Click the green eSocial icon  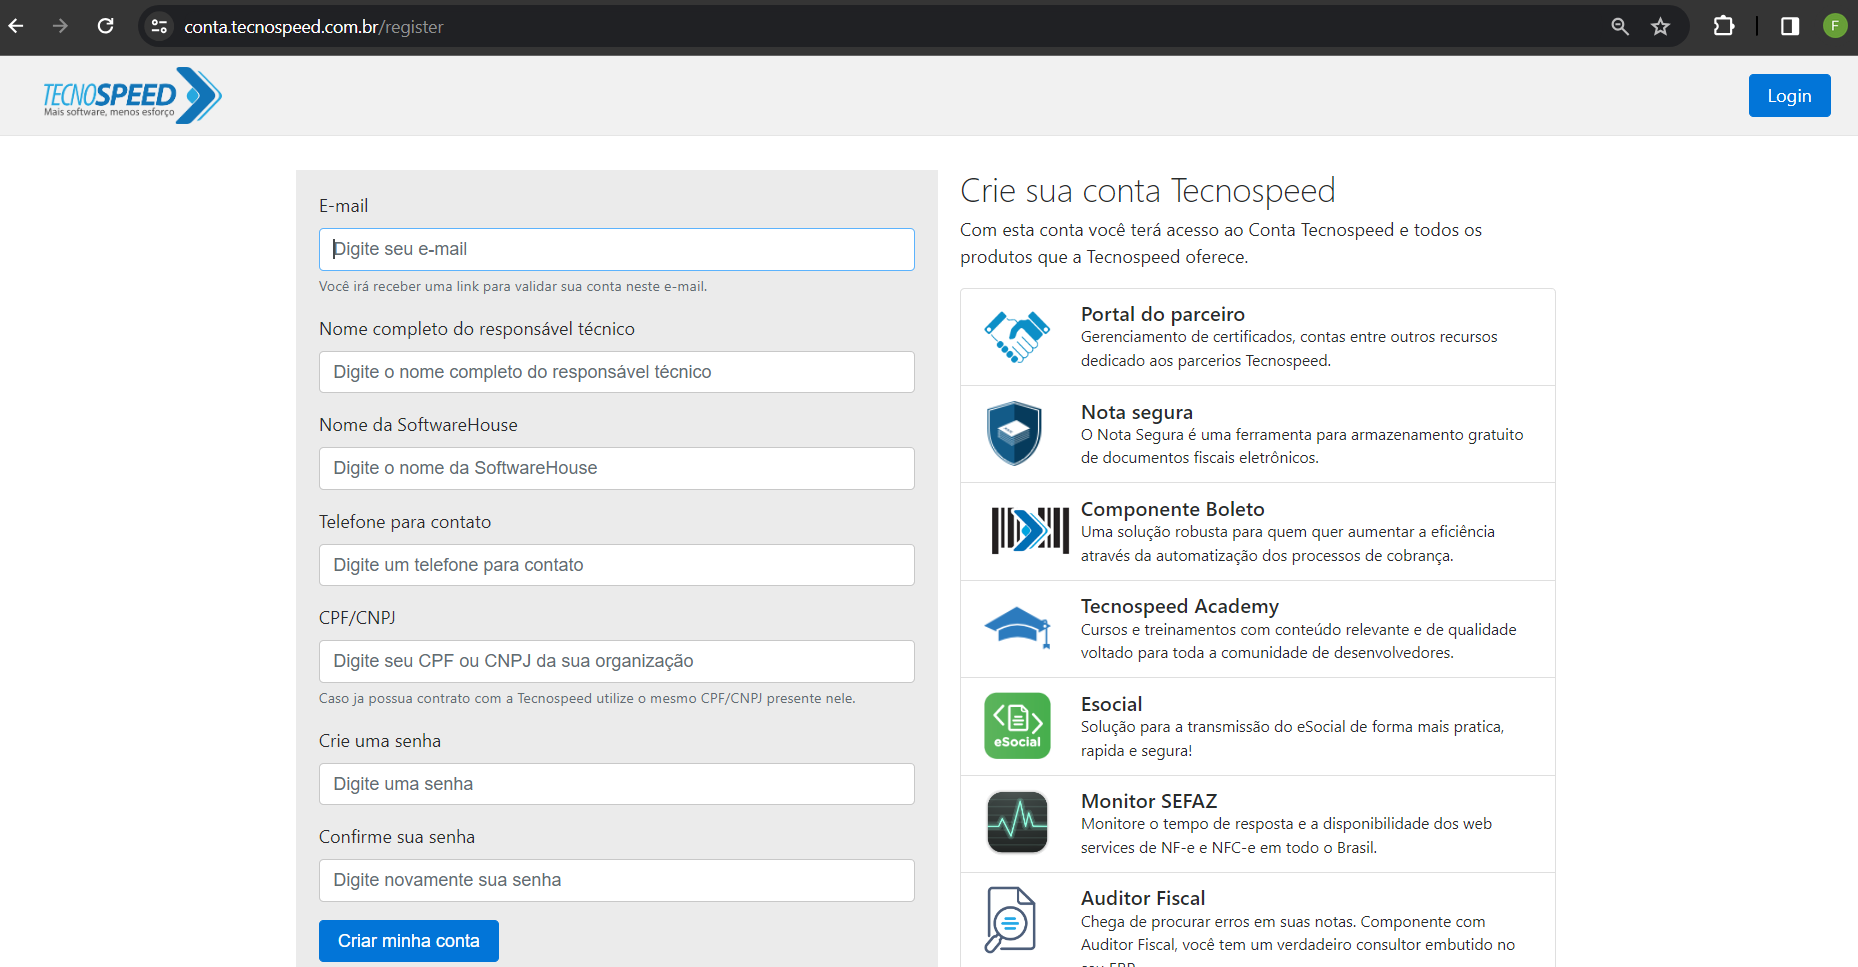point(1017,725)
